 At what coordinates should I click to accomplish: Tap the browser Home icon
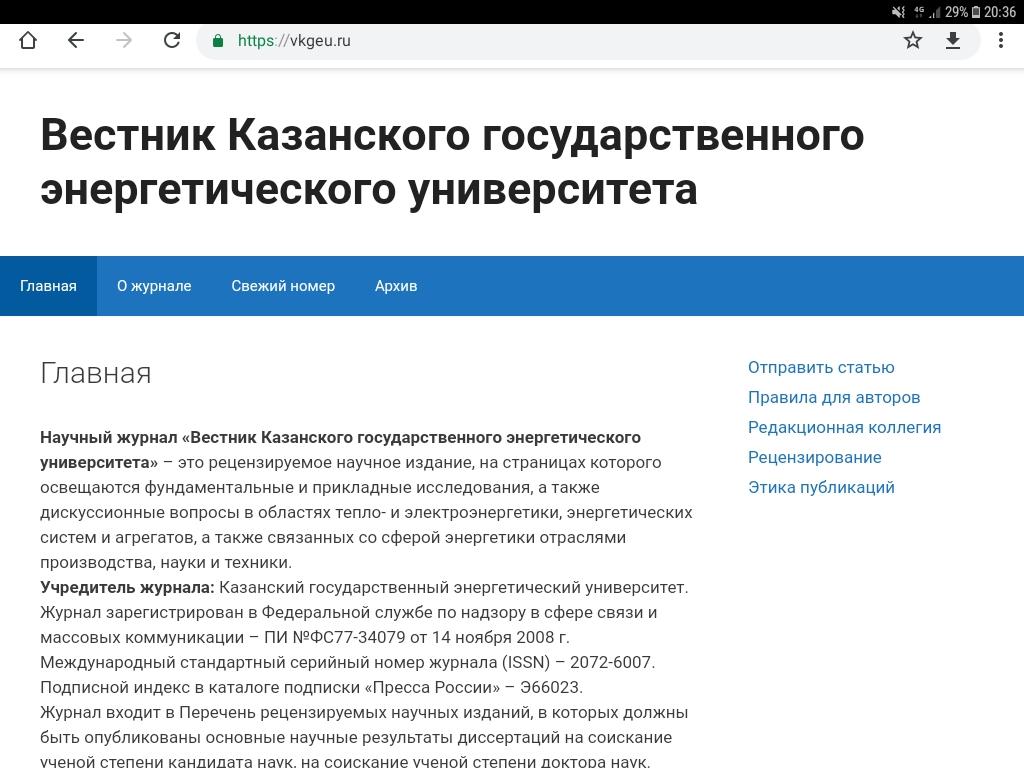[x=28, y=41]
